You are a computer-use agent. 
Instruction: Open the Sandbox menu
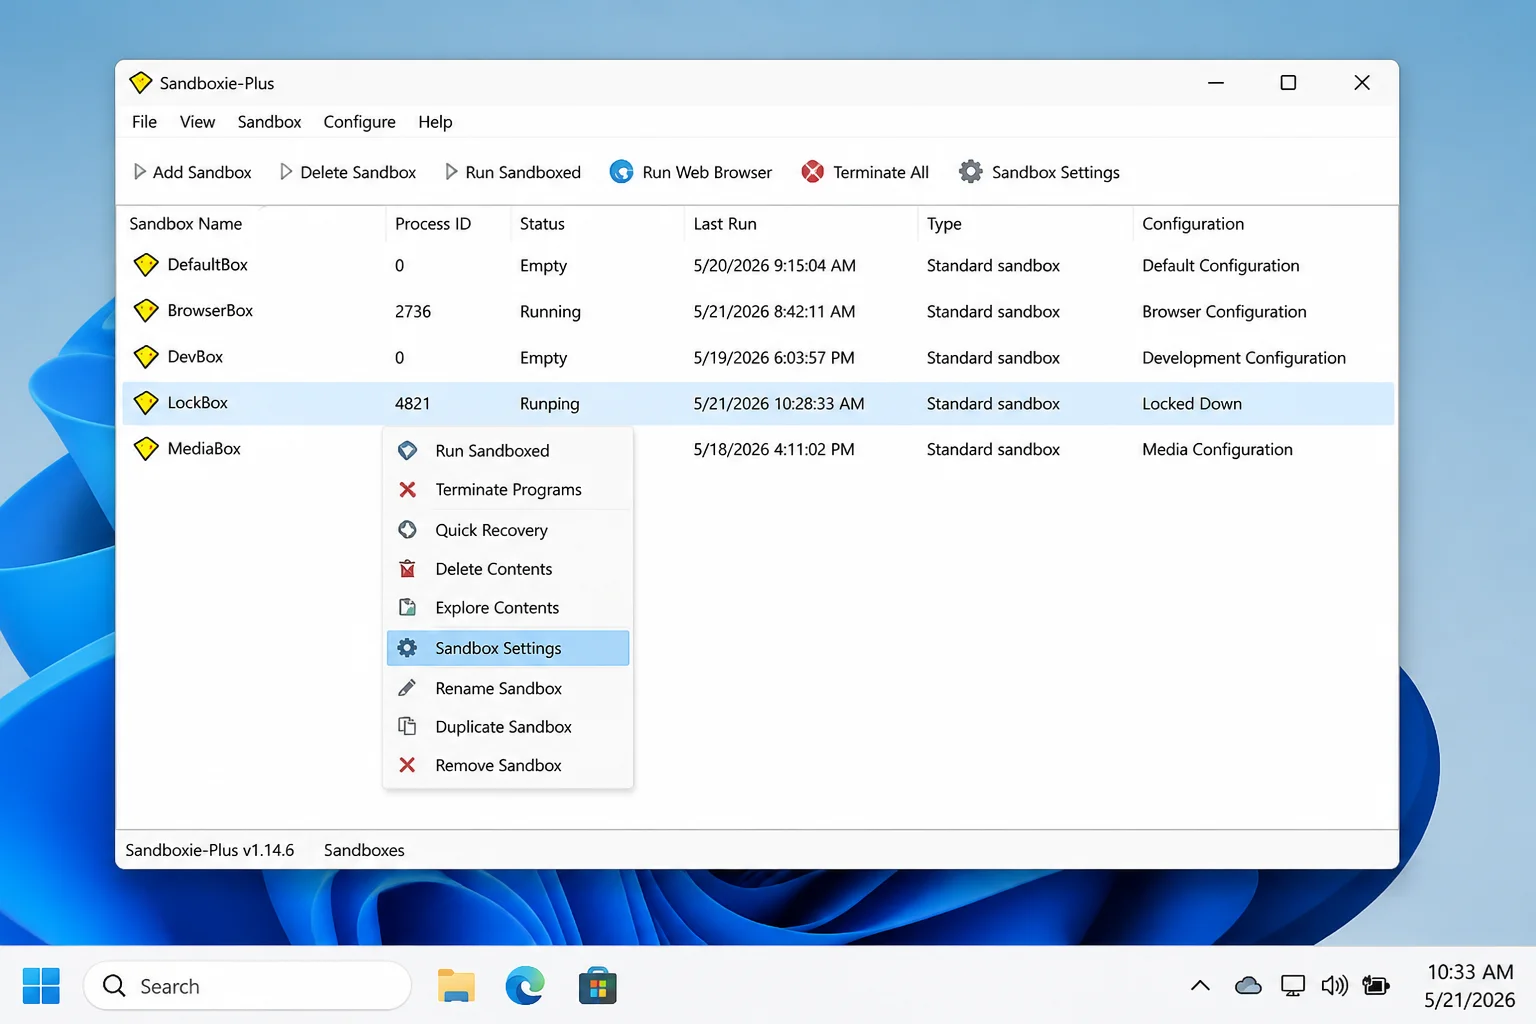coord(269,122)
